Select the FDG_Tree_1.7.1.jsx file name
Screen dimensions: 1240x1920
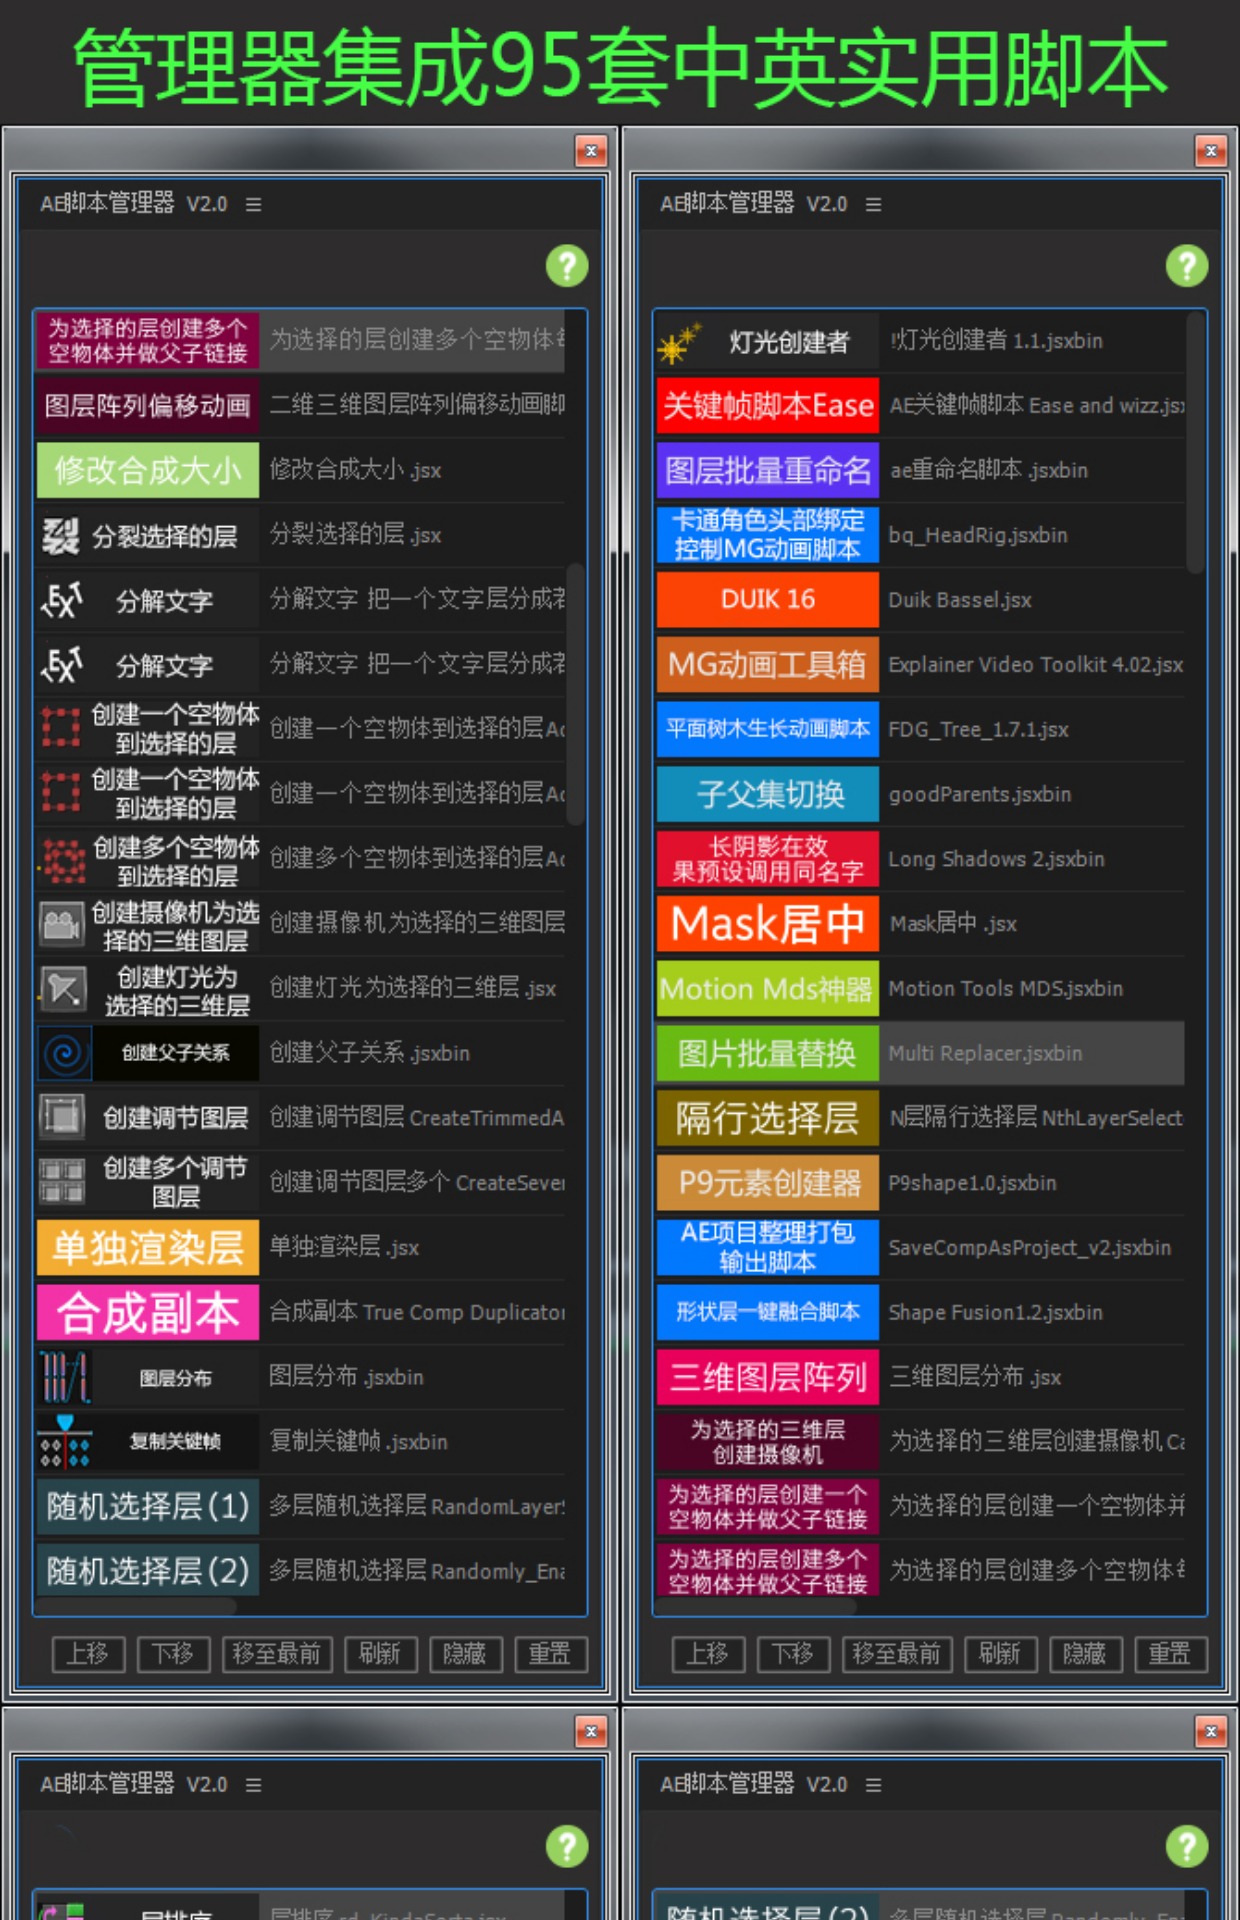(x=978, y=730)
